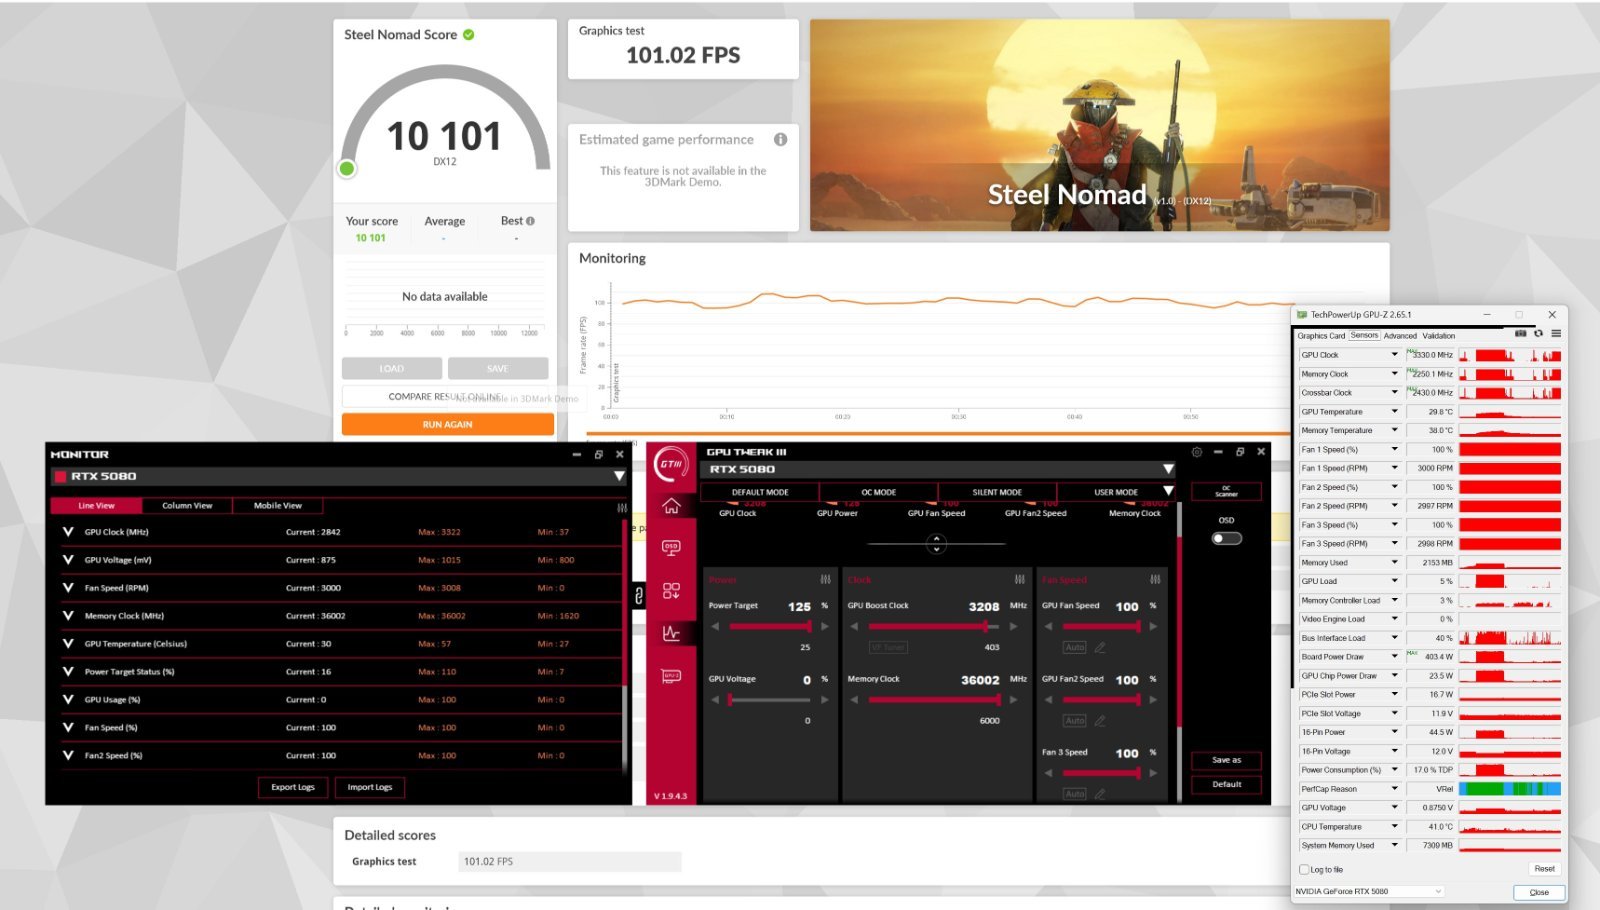
Task: Expand GPU selector dropdown in GPU Tweak III
Action: click(1167, 469)
